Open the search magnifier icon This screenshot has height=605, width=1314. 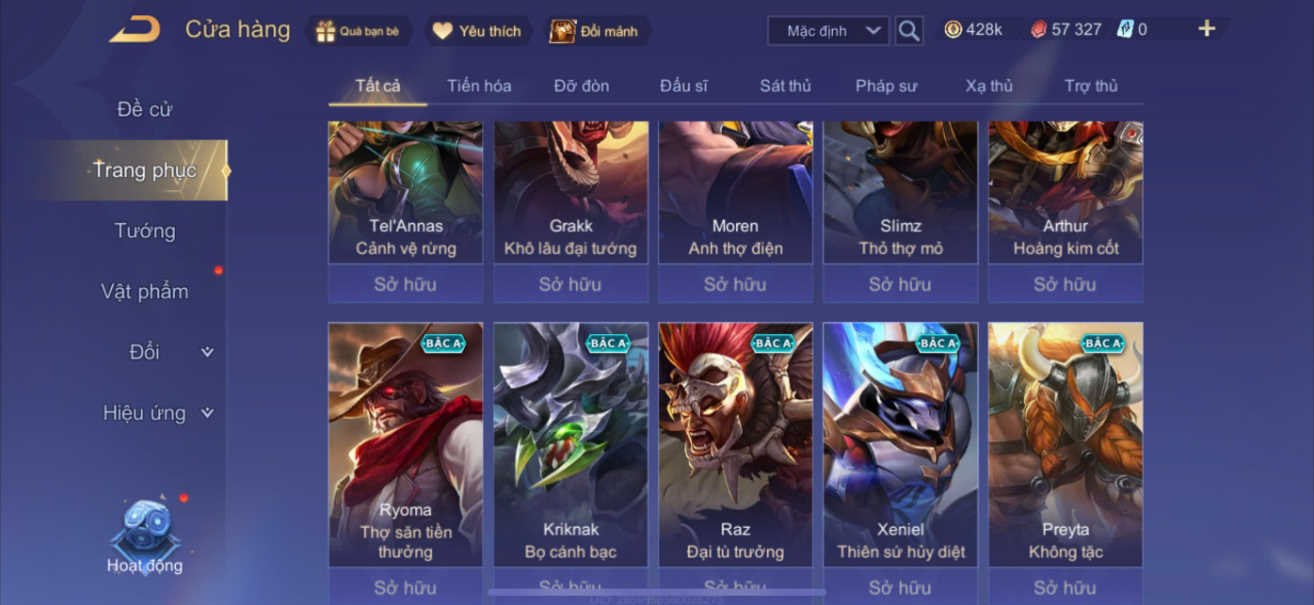908,31
